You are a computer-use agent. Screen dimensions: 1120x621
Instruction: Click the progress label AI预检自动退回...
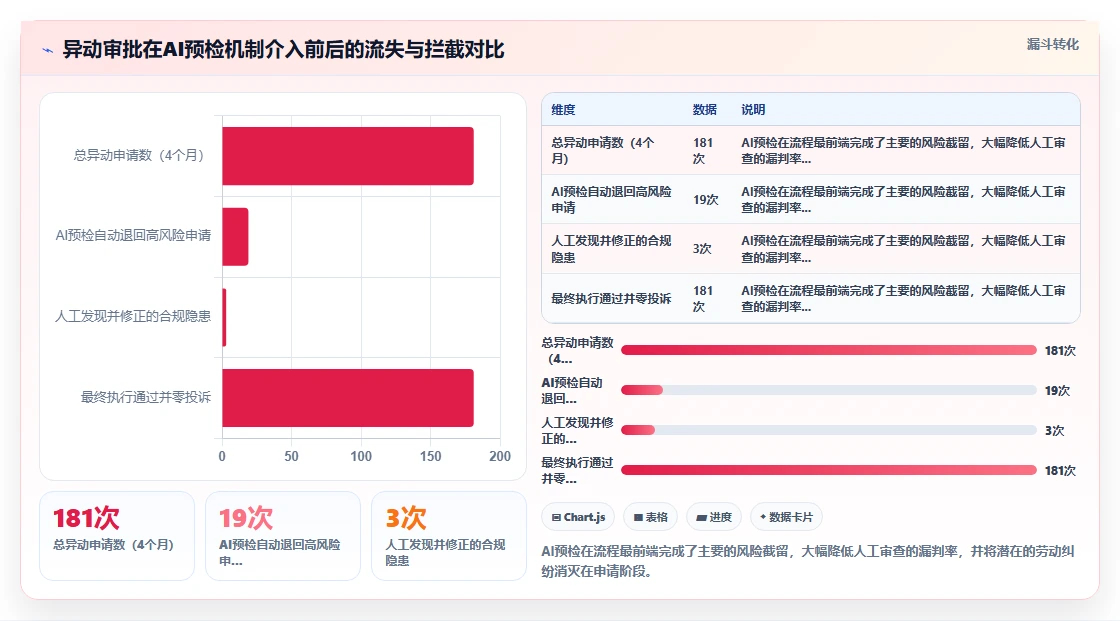click(572, 390)
